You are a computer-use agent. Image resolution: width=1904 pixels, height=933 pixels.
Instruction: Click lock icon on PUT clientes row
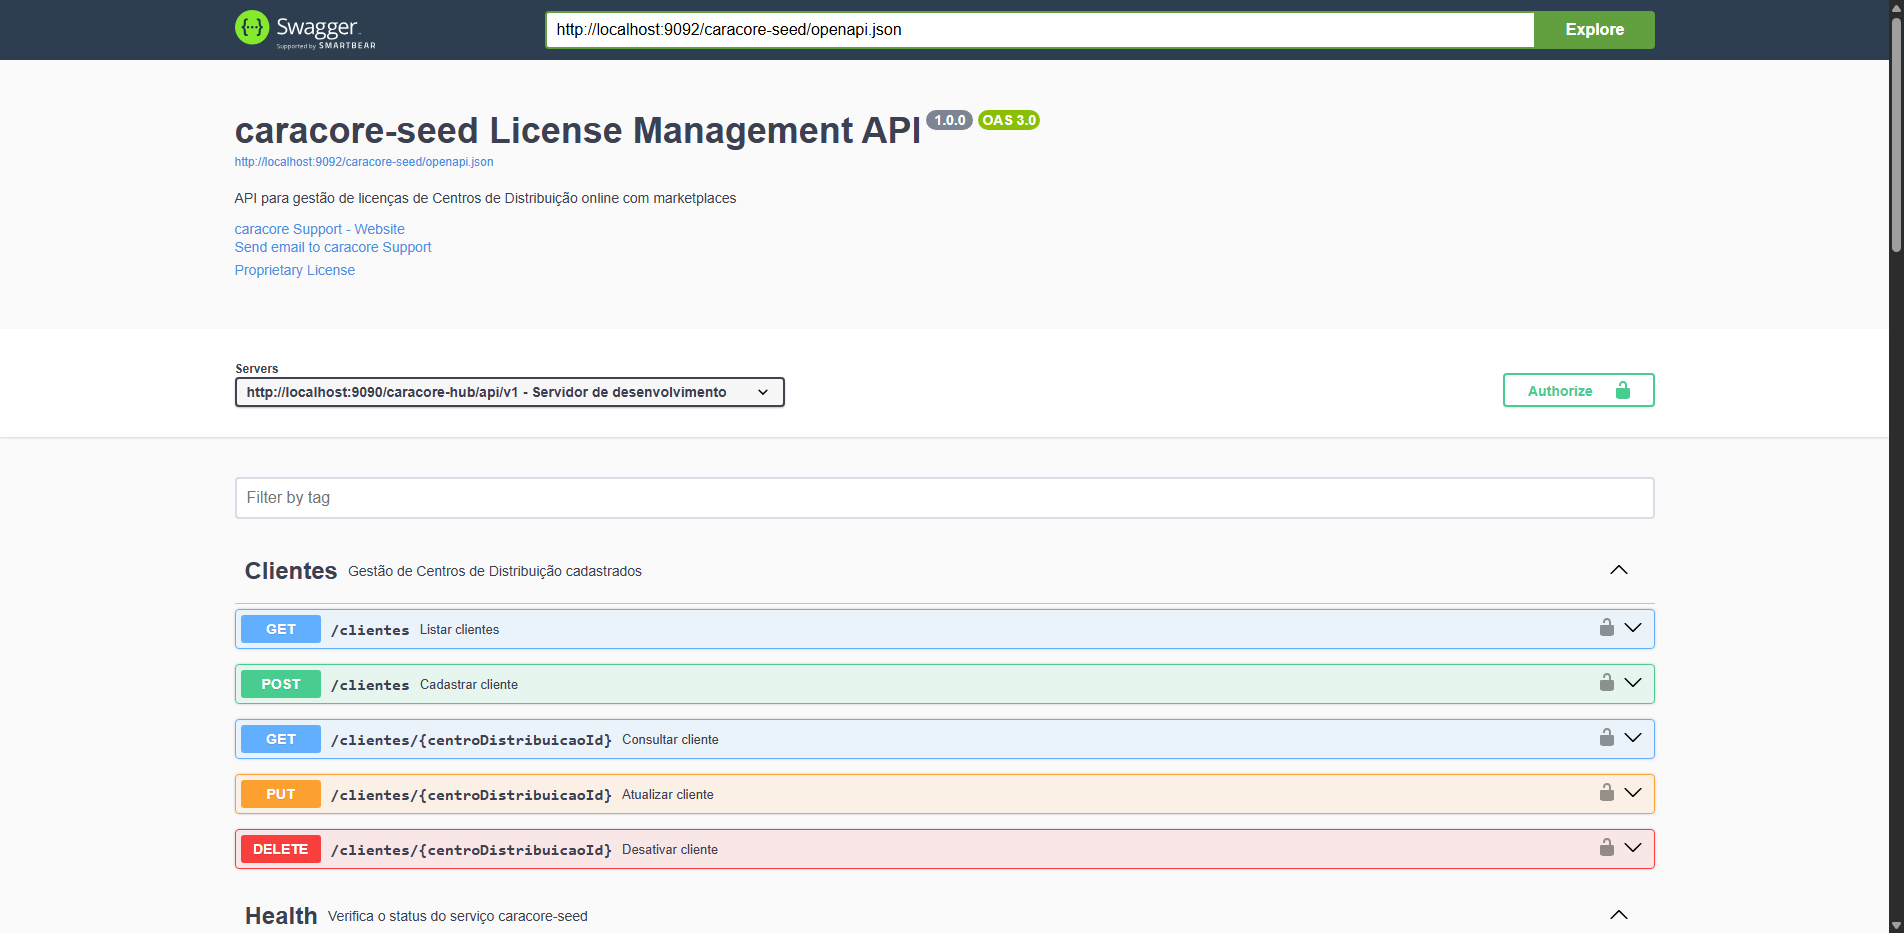[1606, 793]
